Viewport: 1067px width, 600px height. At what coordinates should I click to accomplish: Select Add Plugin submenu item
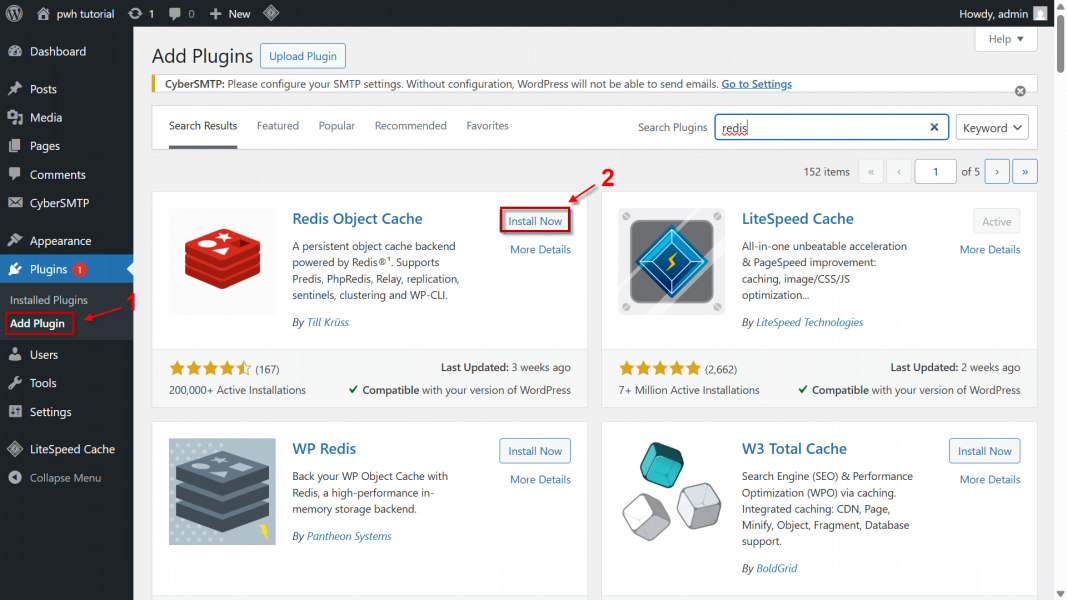37,323
